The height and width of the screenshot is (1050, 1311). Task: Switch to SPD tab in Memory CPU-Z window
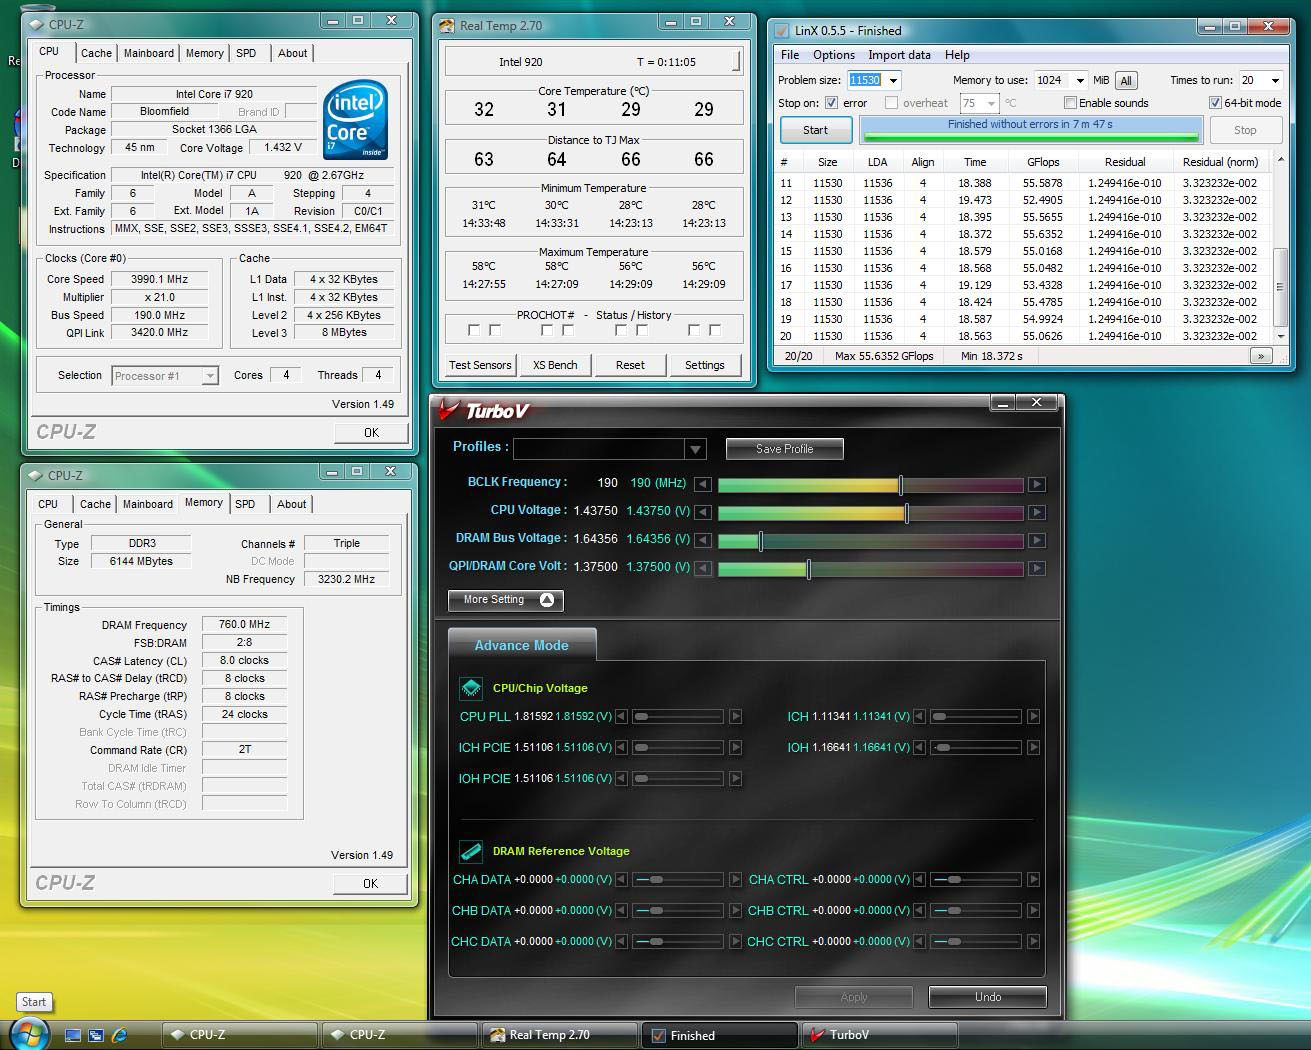[246, 504]
